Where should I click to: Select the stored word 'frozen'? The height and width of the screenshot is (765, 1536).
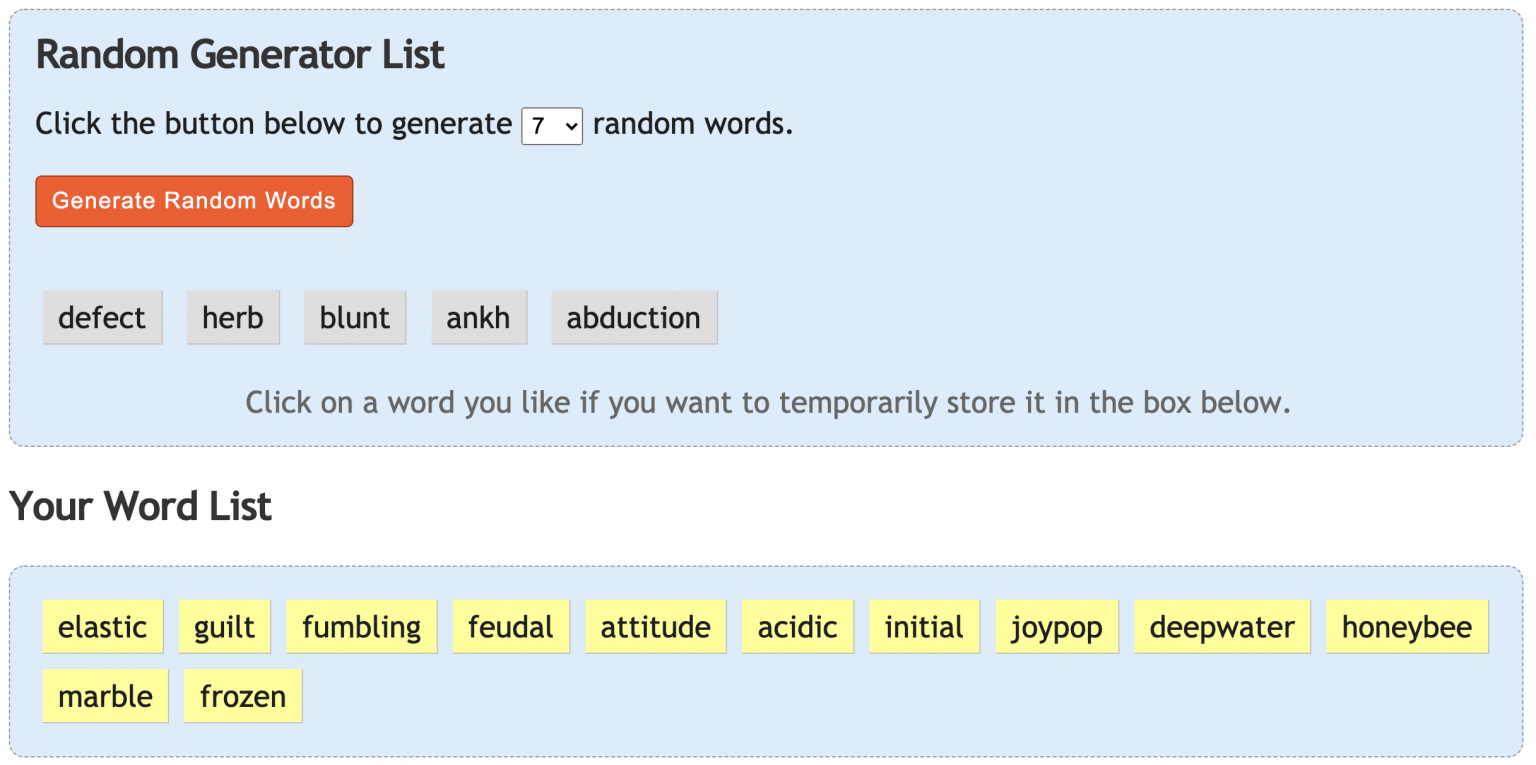point(243,696)
